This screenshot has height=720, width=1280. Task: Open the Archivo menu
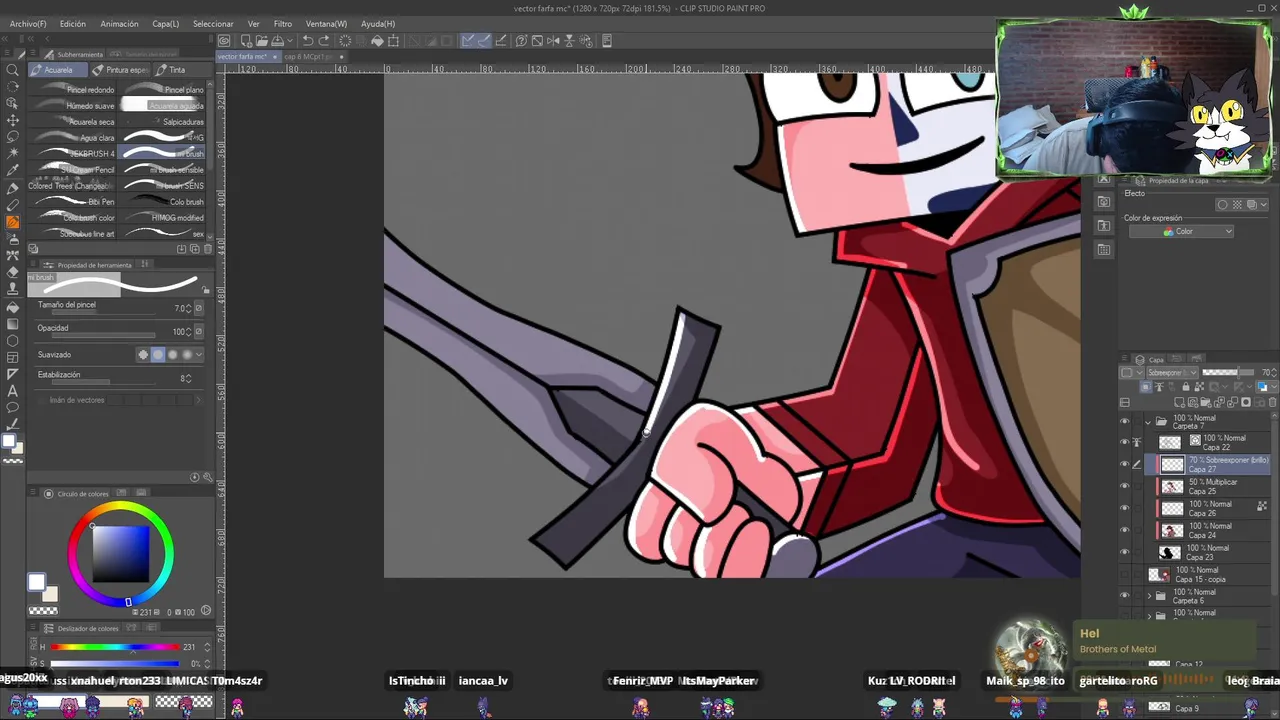point(28,24)
